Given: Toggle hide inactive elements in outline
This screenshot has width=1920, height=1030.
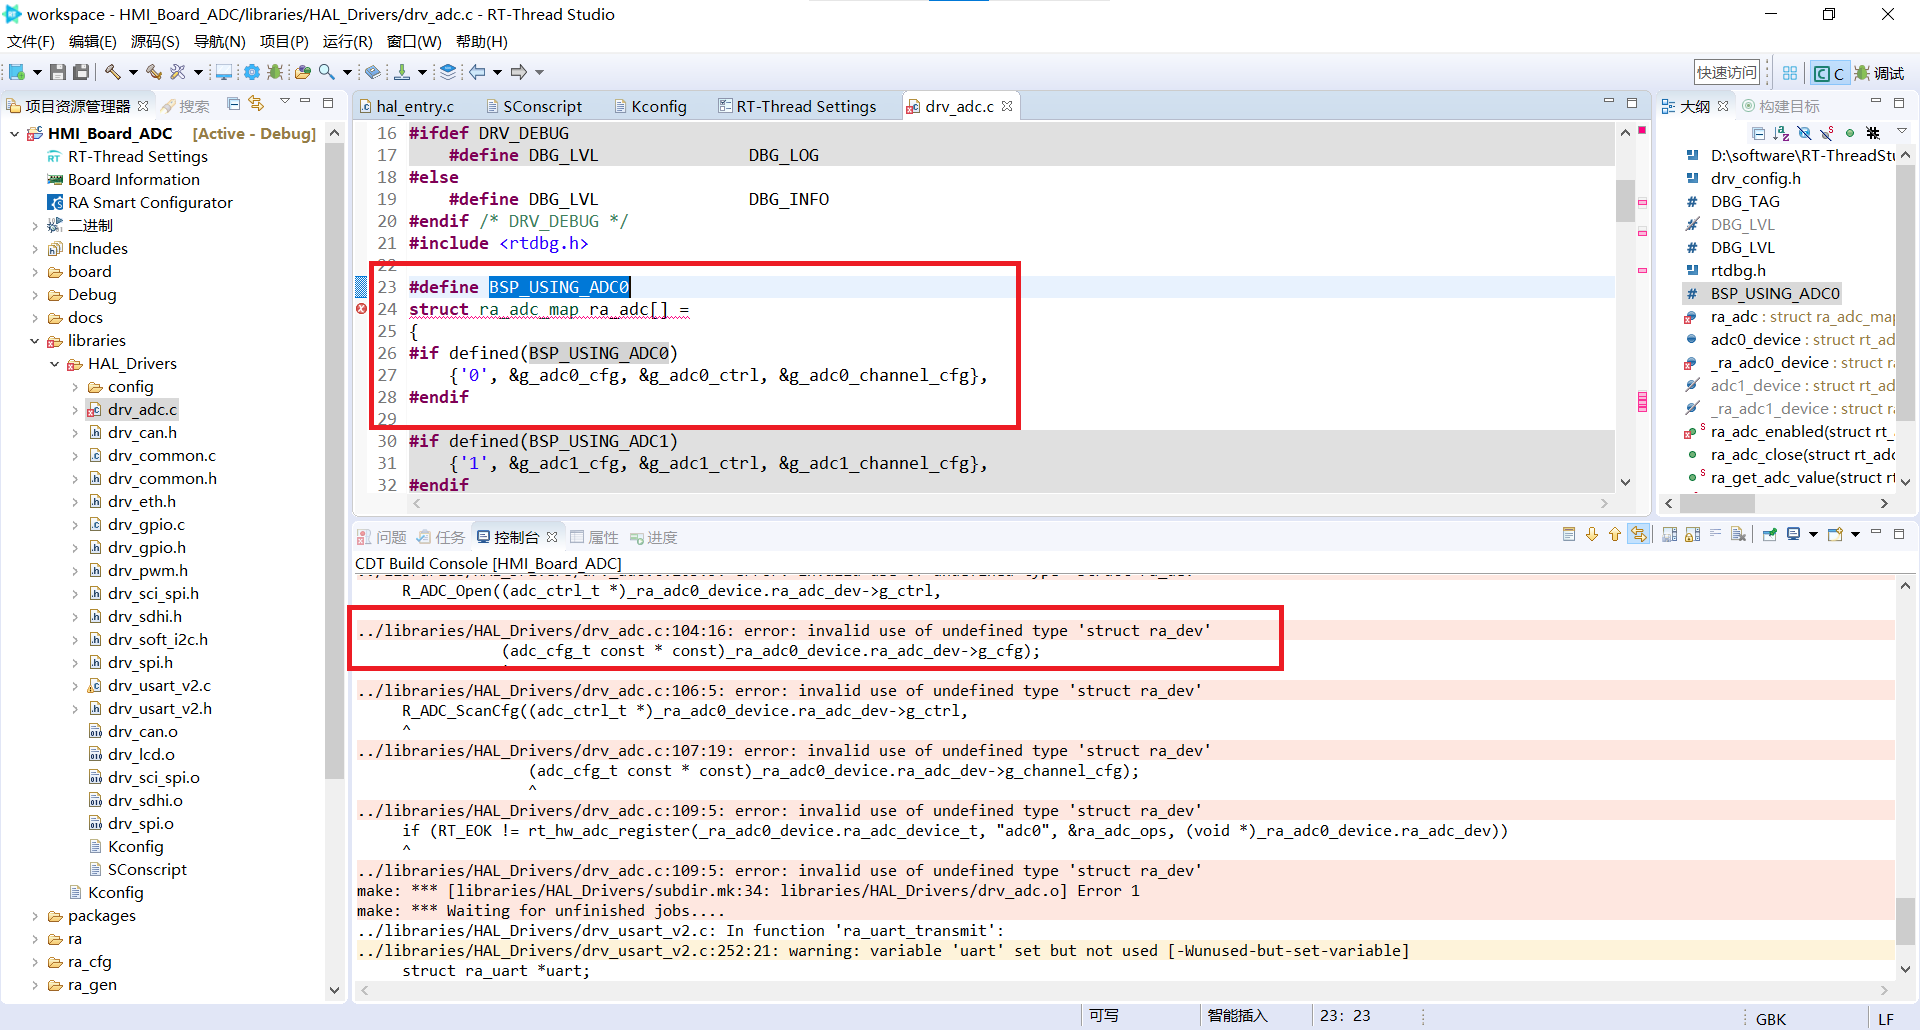Looking at the screenshot, I should click(x=1873, y=133).
